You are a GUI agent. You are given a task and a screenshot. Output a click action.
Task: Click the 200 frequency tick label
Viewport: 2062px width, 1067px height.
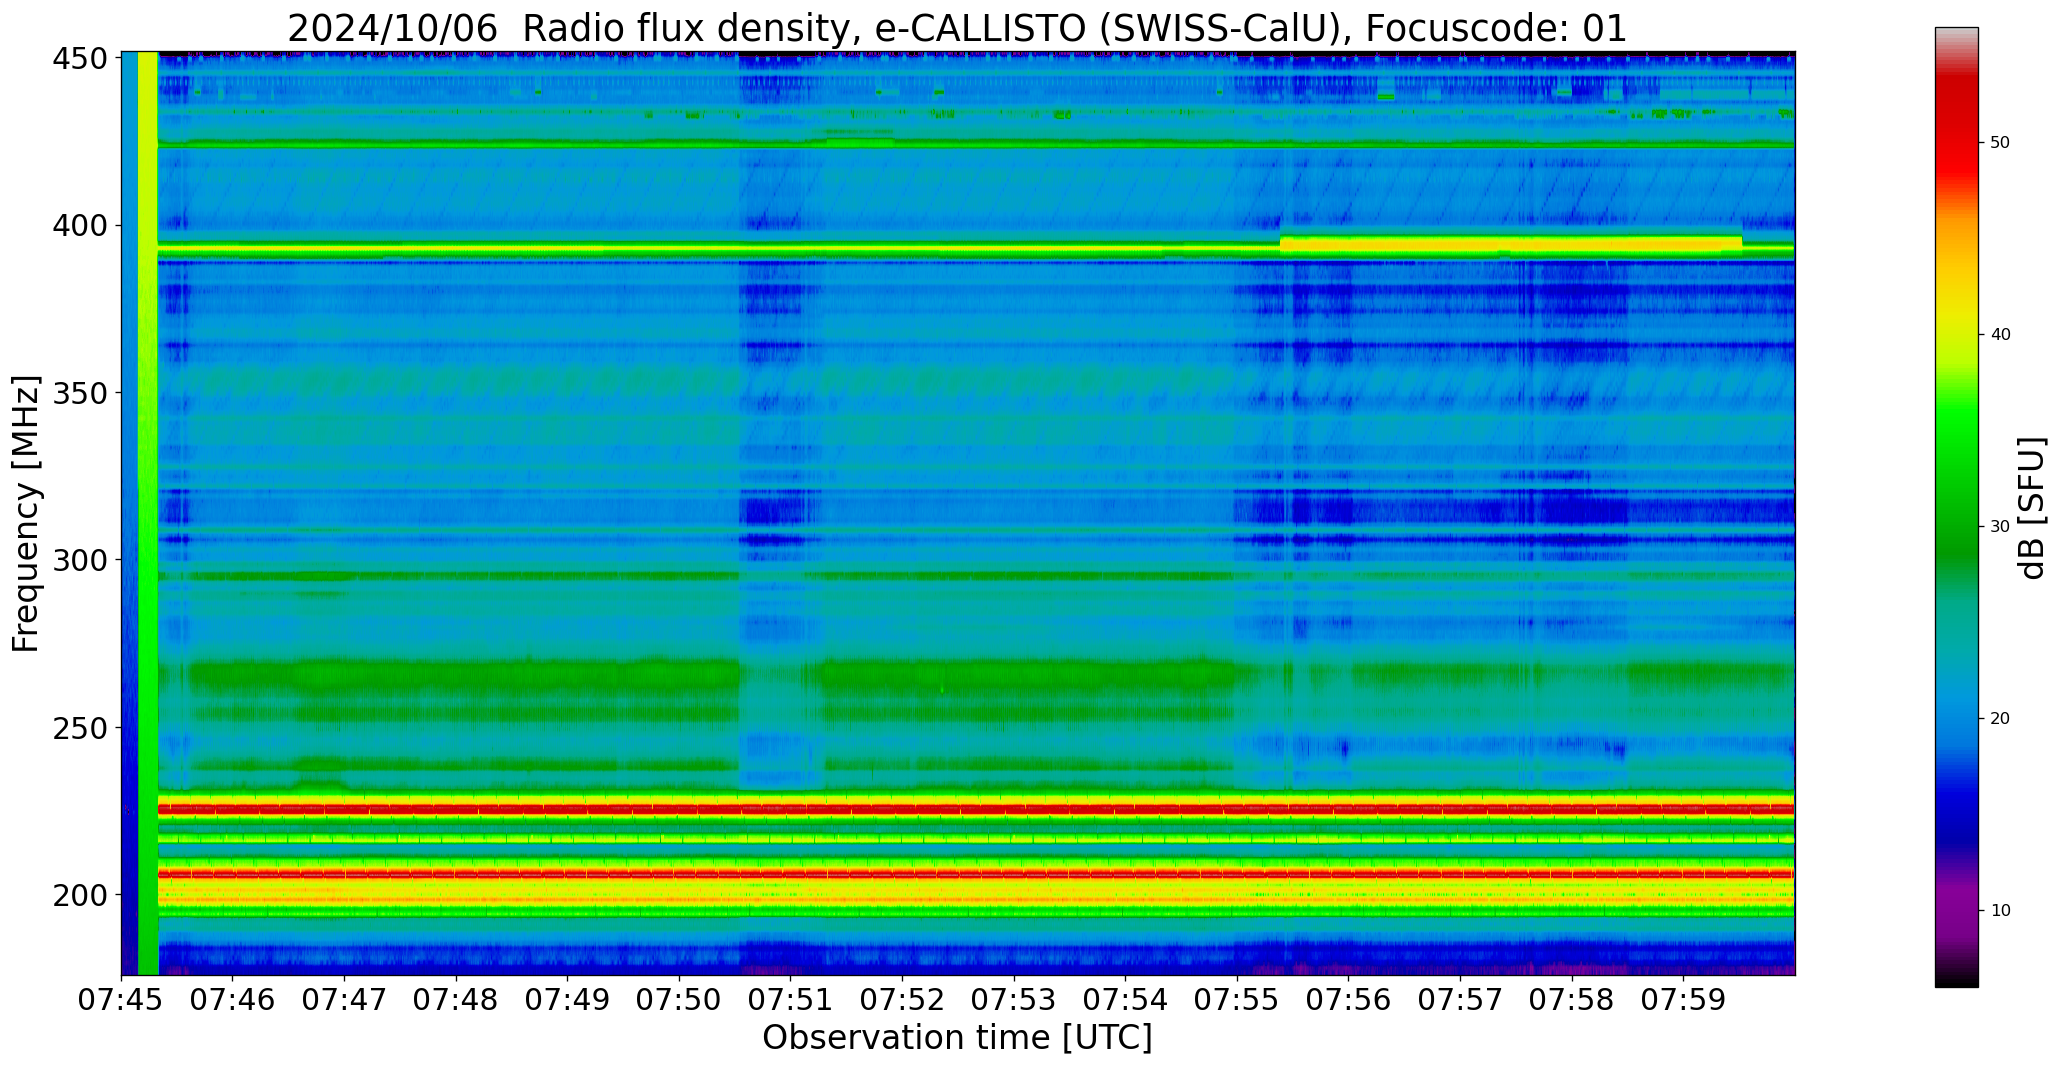80,895
